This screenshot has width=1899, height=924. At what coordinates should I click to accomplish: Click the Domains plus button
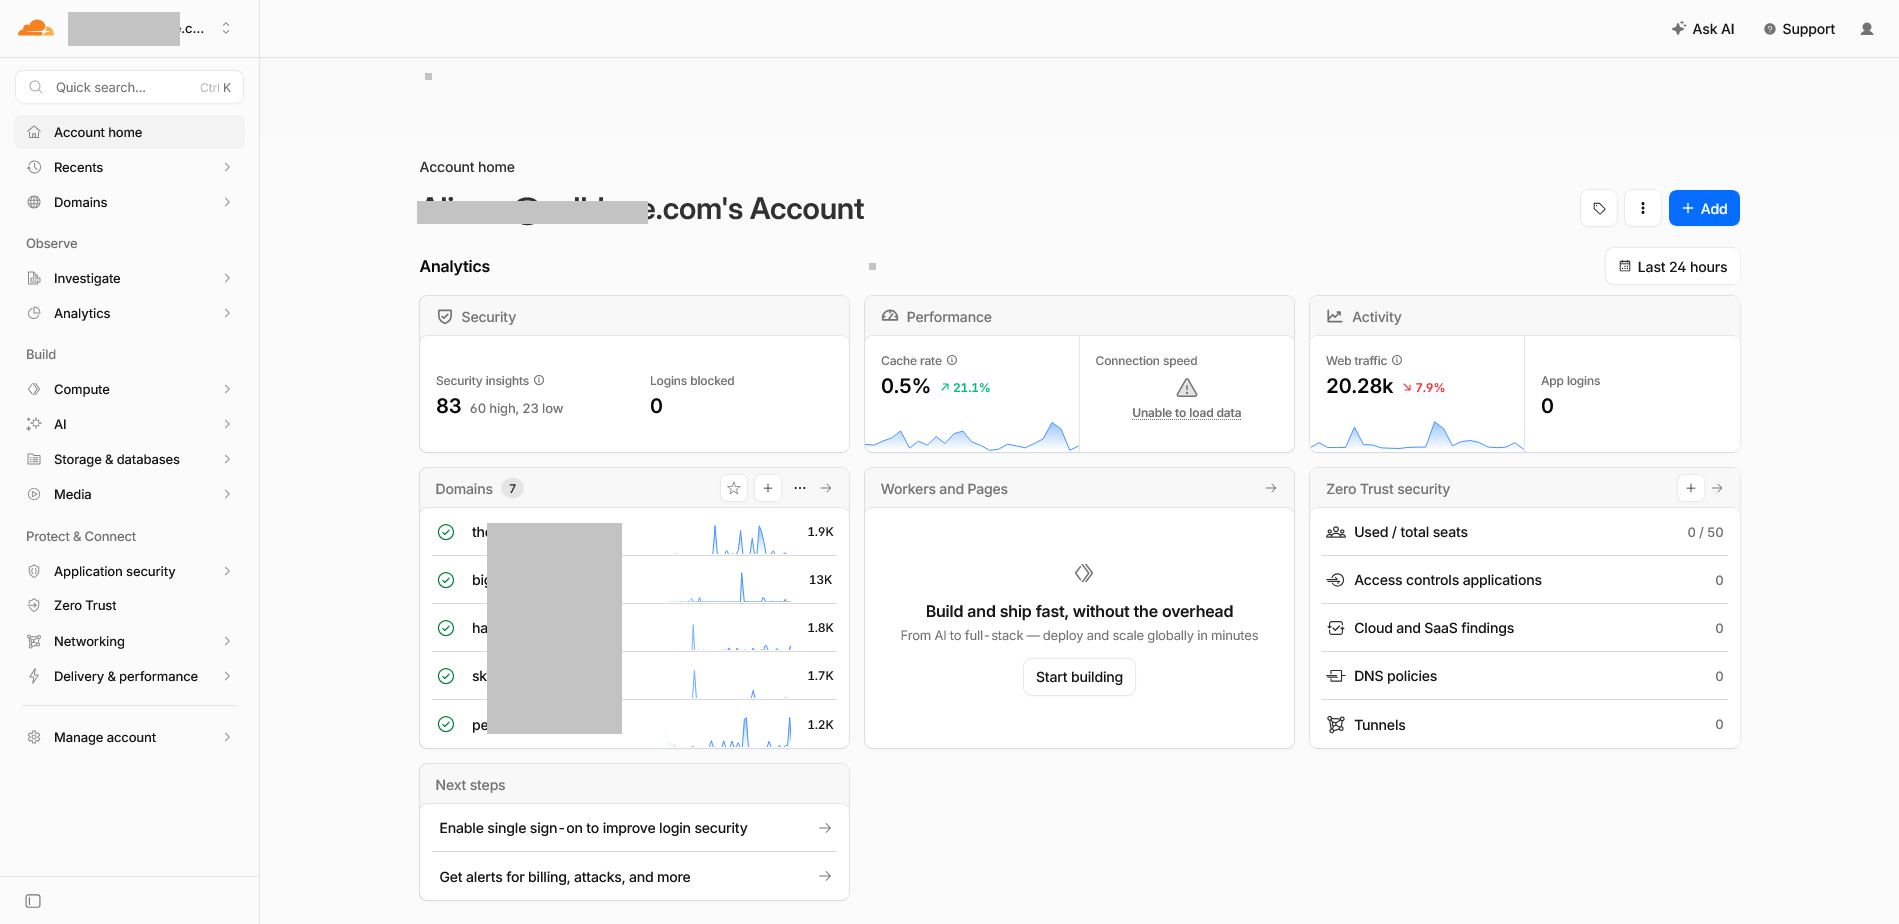(x=768, y=488)
